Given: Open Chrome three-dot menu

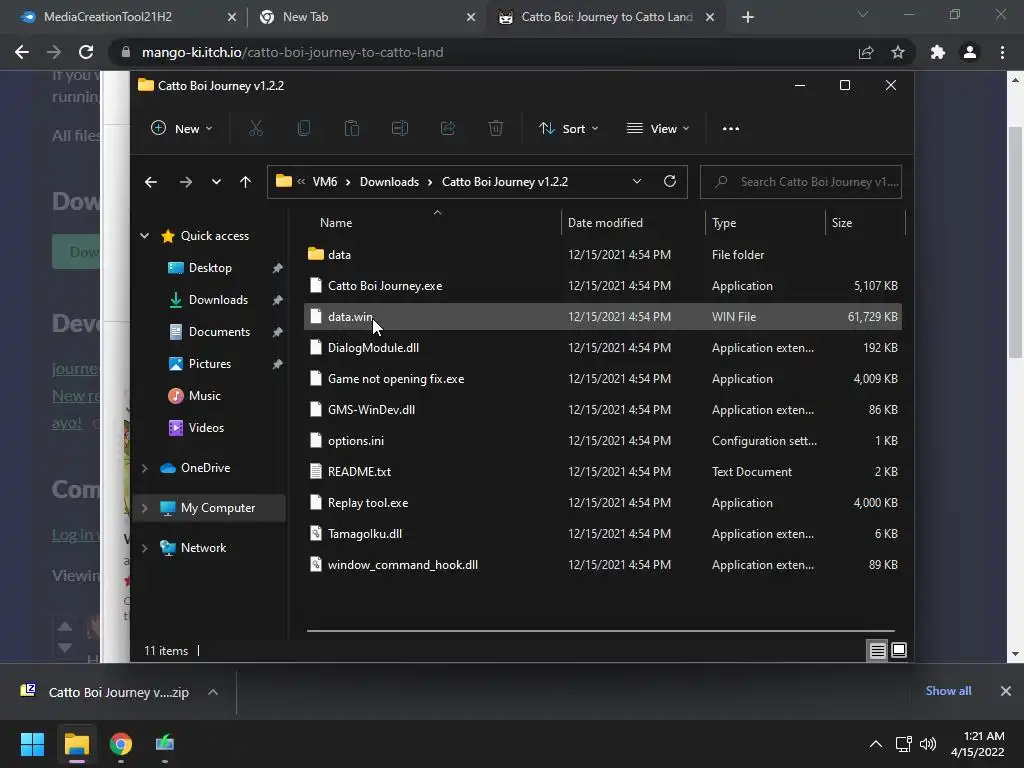Looking at the screenshot, I should [x=1002, y=52].
